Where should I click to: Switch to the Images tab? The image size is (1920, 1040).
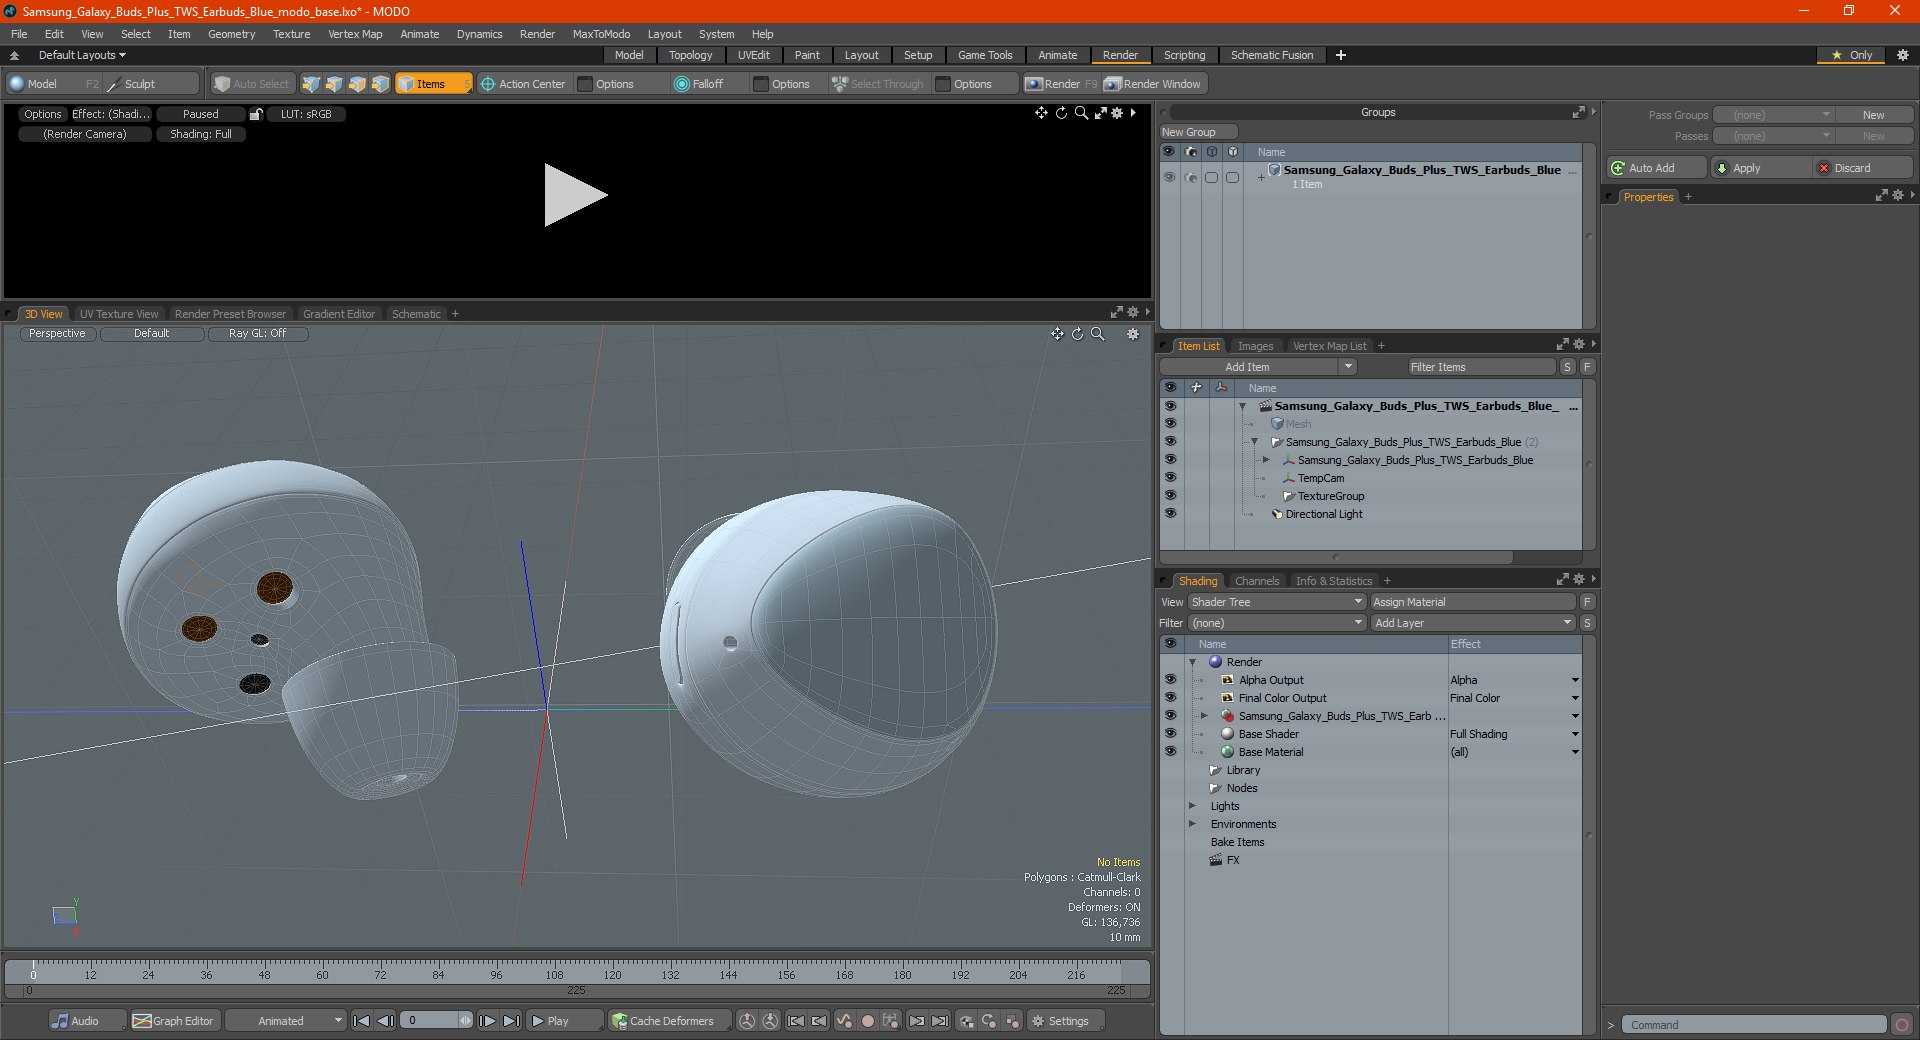(x=1255, y=346)
